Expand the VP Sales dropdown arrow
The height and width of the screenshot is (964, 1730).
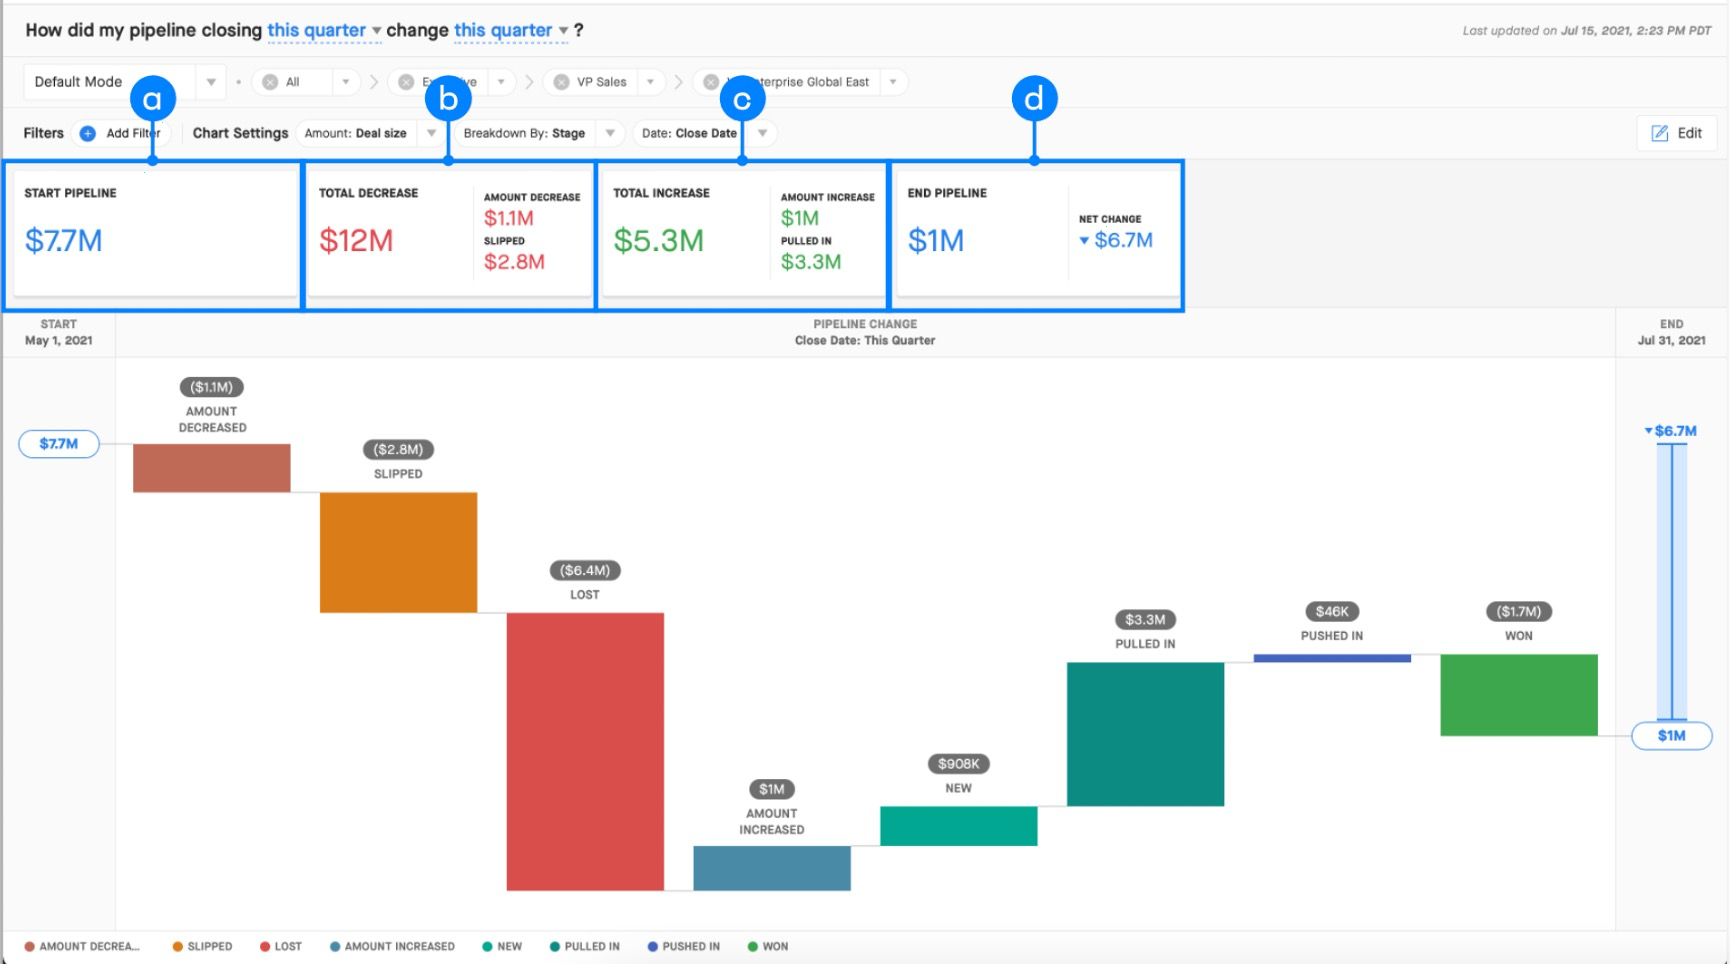(650, 82)
